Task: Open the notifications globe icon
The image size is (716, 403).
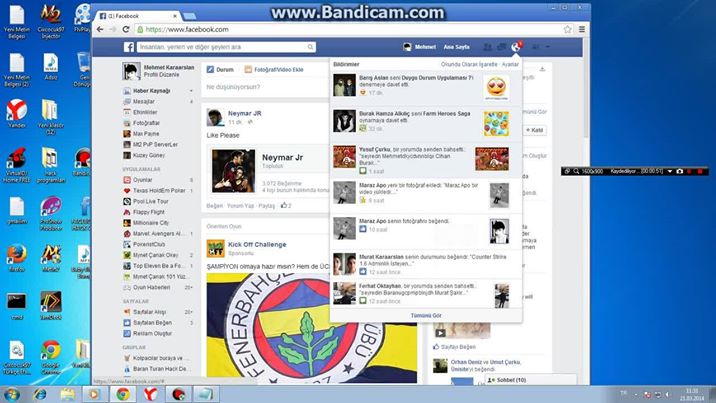Action: (x=516, y=47)
